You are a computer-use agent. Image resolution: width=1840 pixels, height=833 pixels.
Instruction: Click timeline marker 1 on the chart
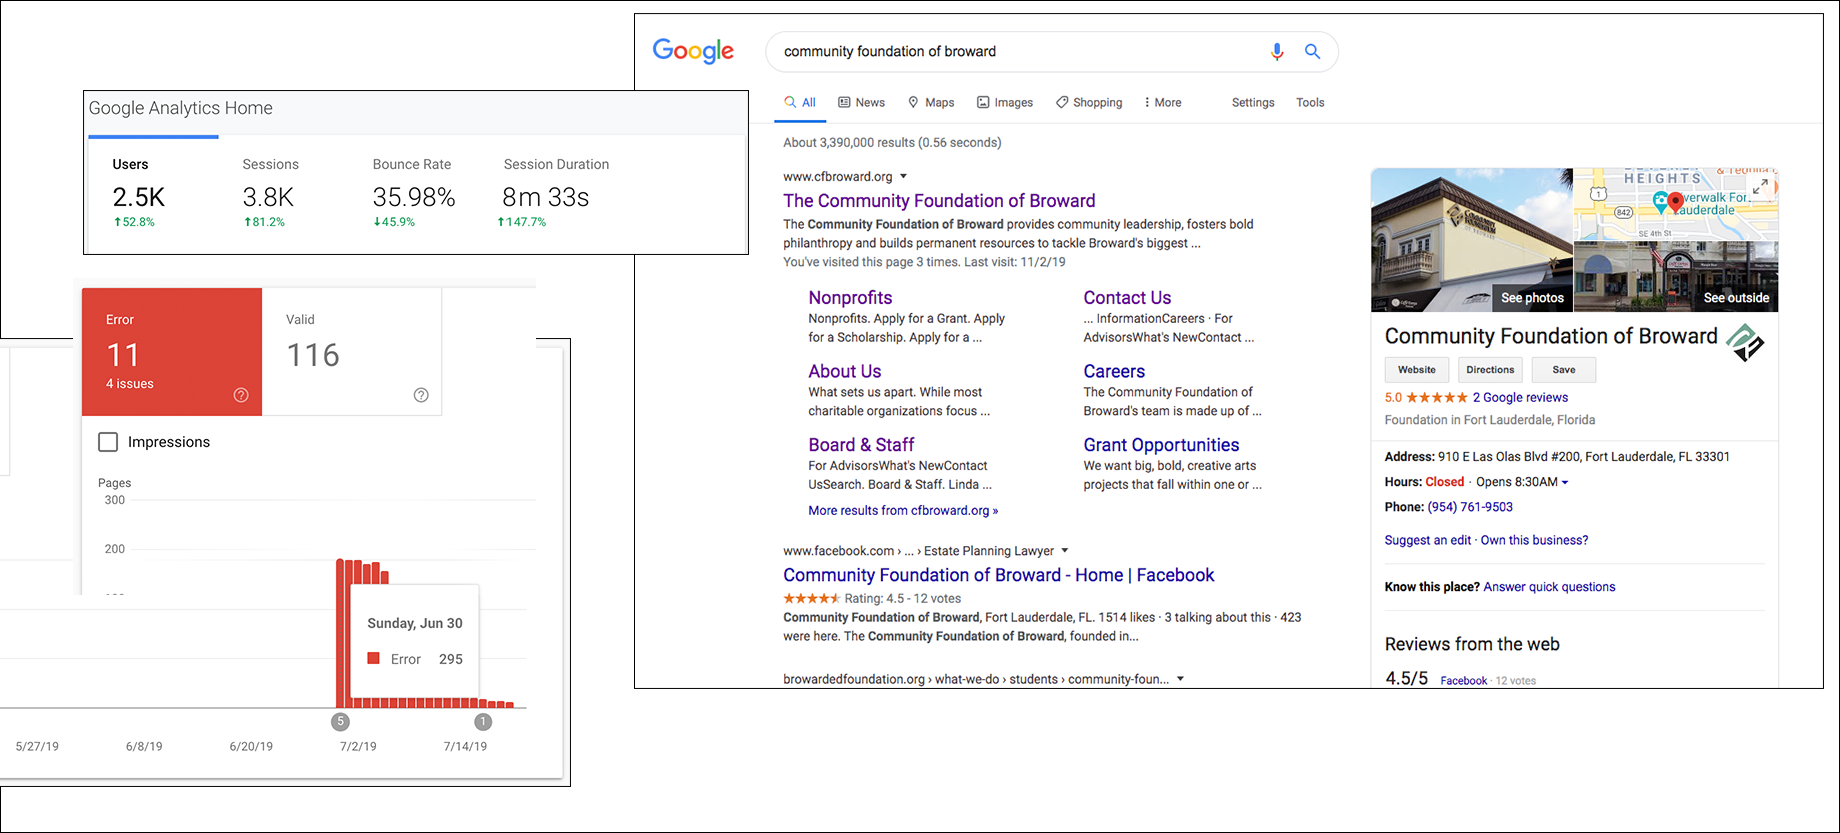click(x=483, y=721)
